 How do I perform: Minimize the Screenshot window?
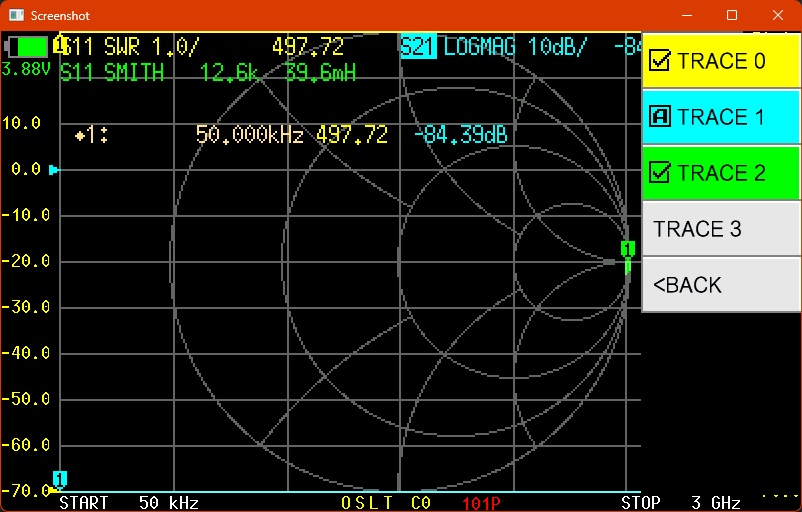coord(686,16)
